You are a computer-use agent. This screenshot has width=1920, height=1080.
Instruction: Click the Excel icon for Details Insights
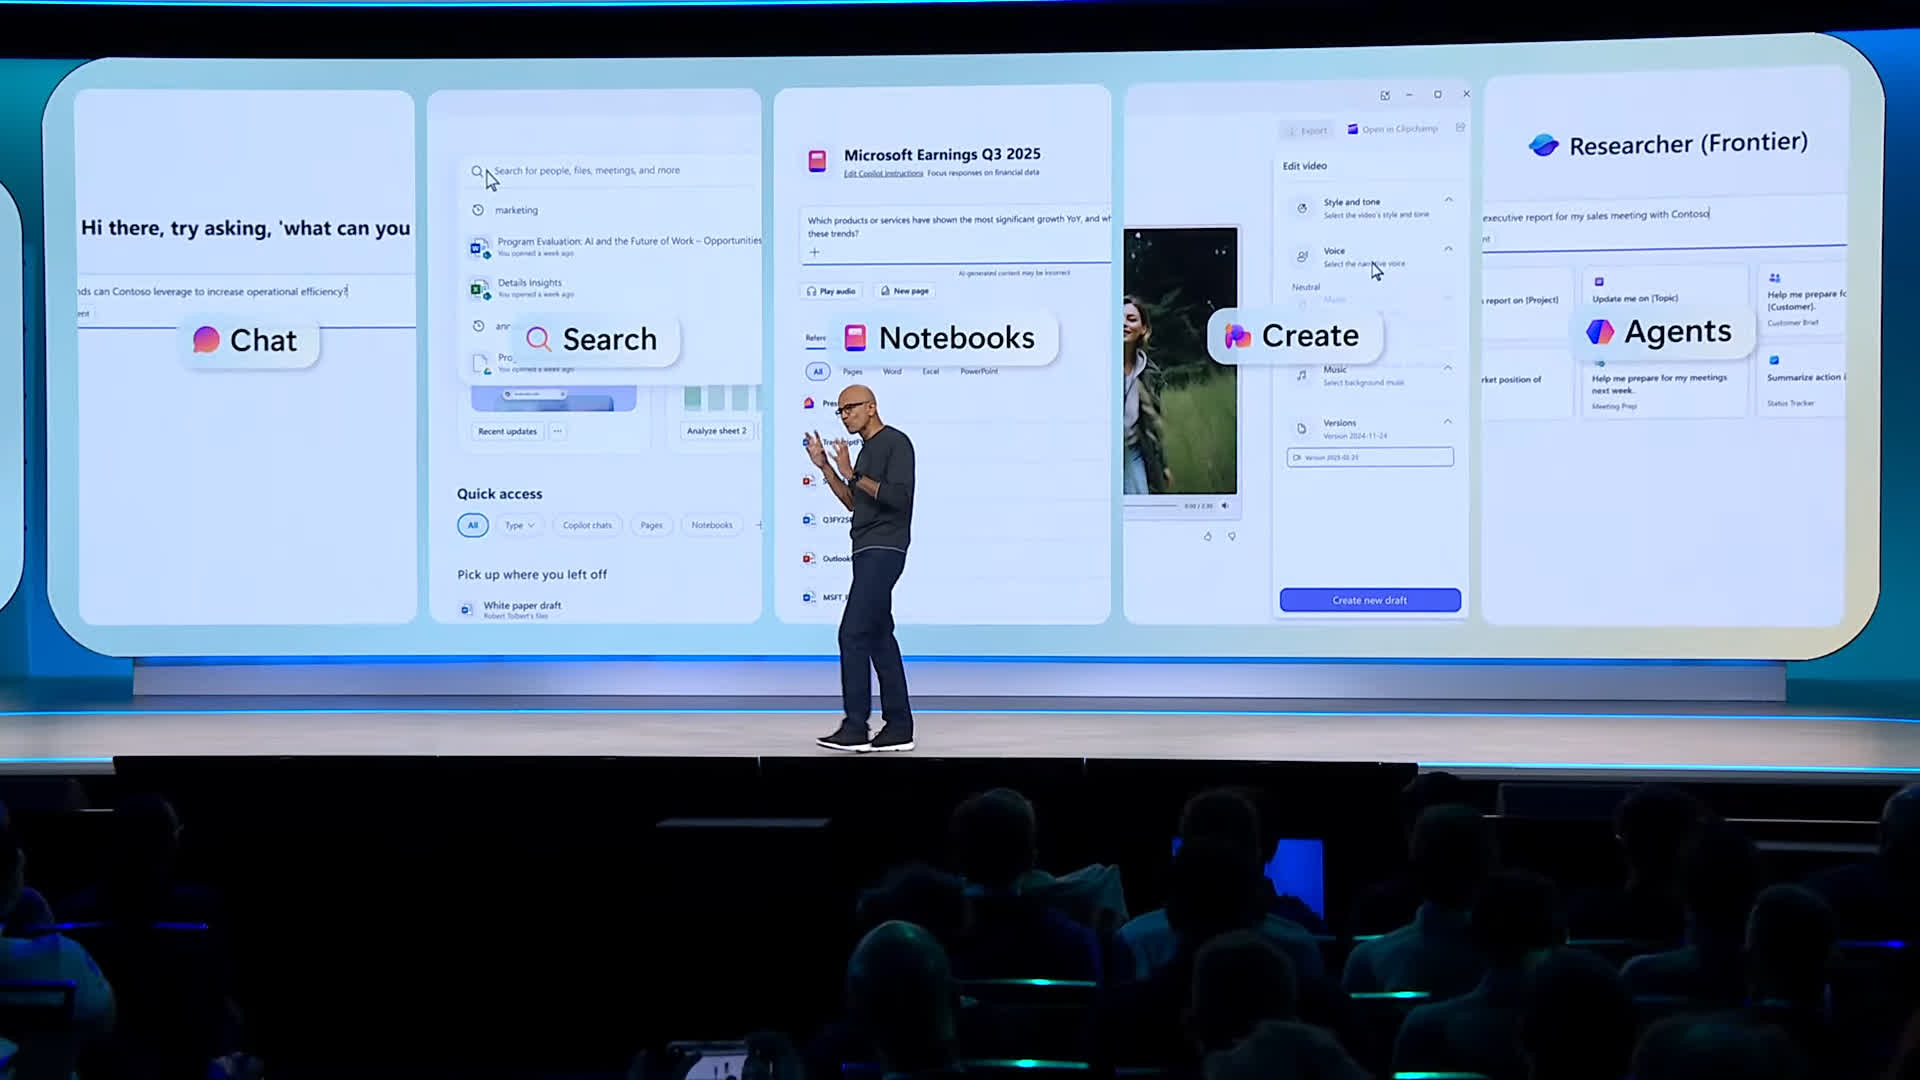[x=479, y=289]
